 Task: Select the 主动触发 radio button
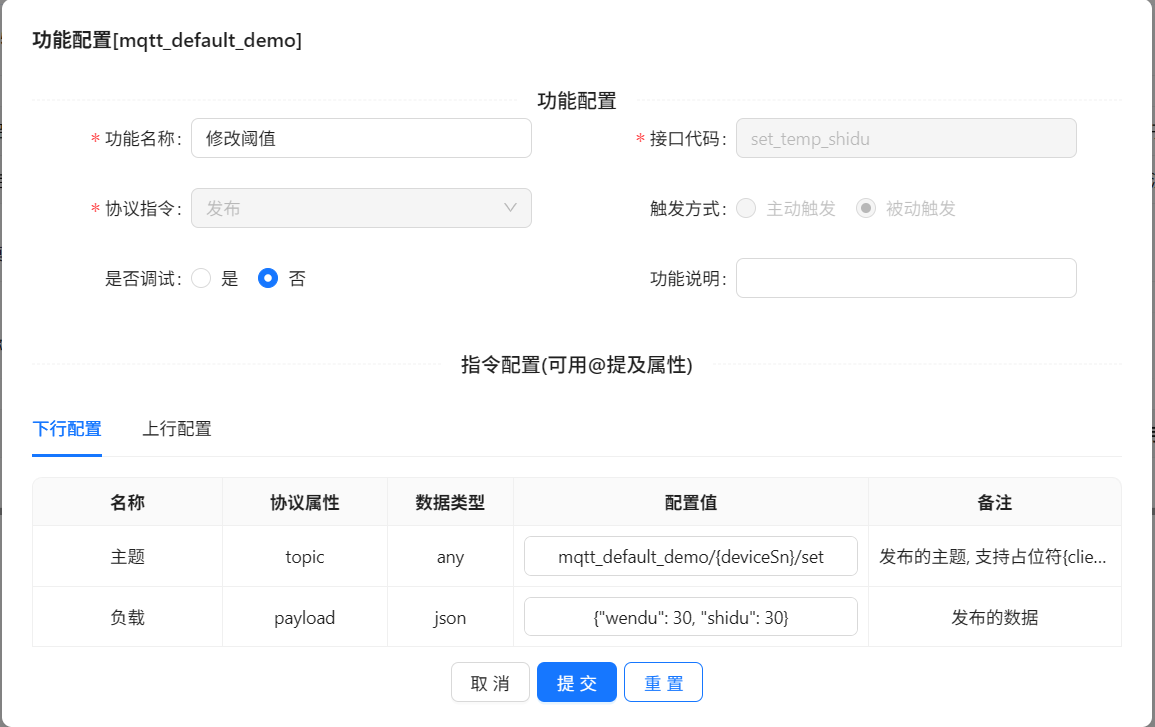click(746, 208)
